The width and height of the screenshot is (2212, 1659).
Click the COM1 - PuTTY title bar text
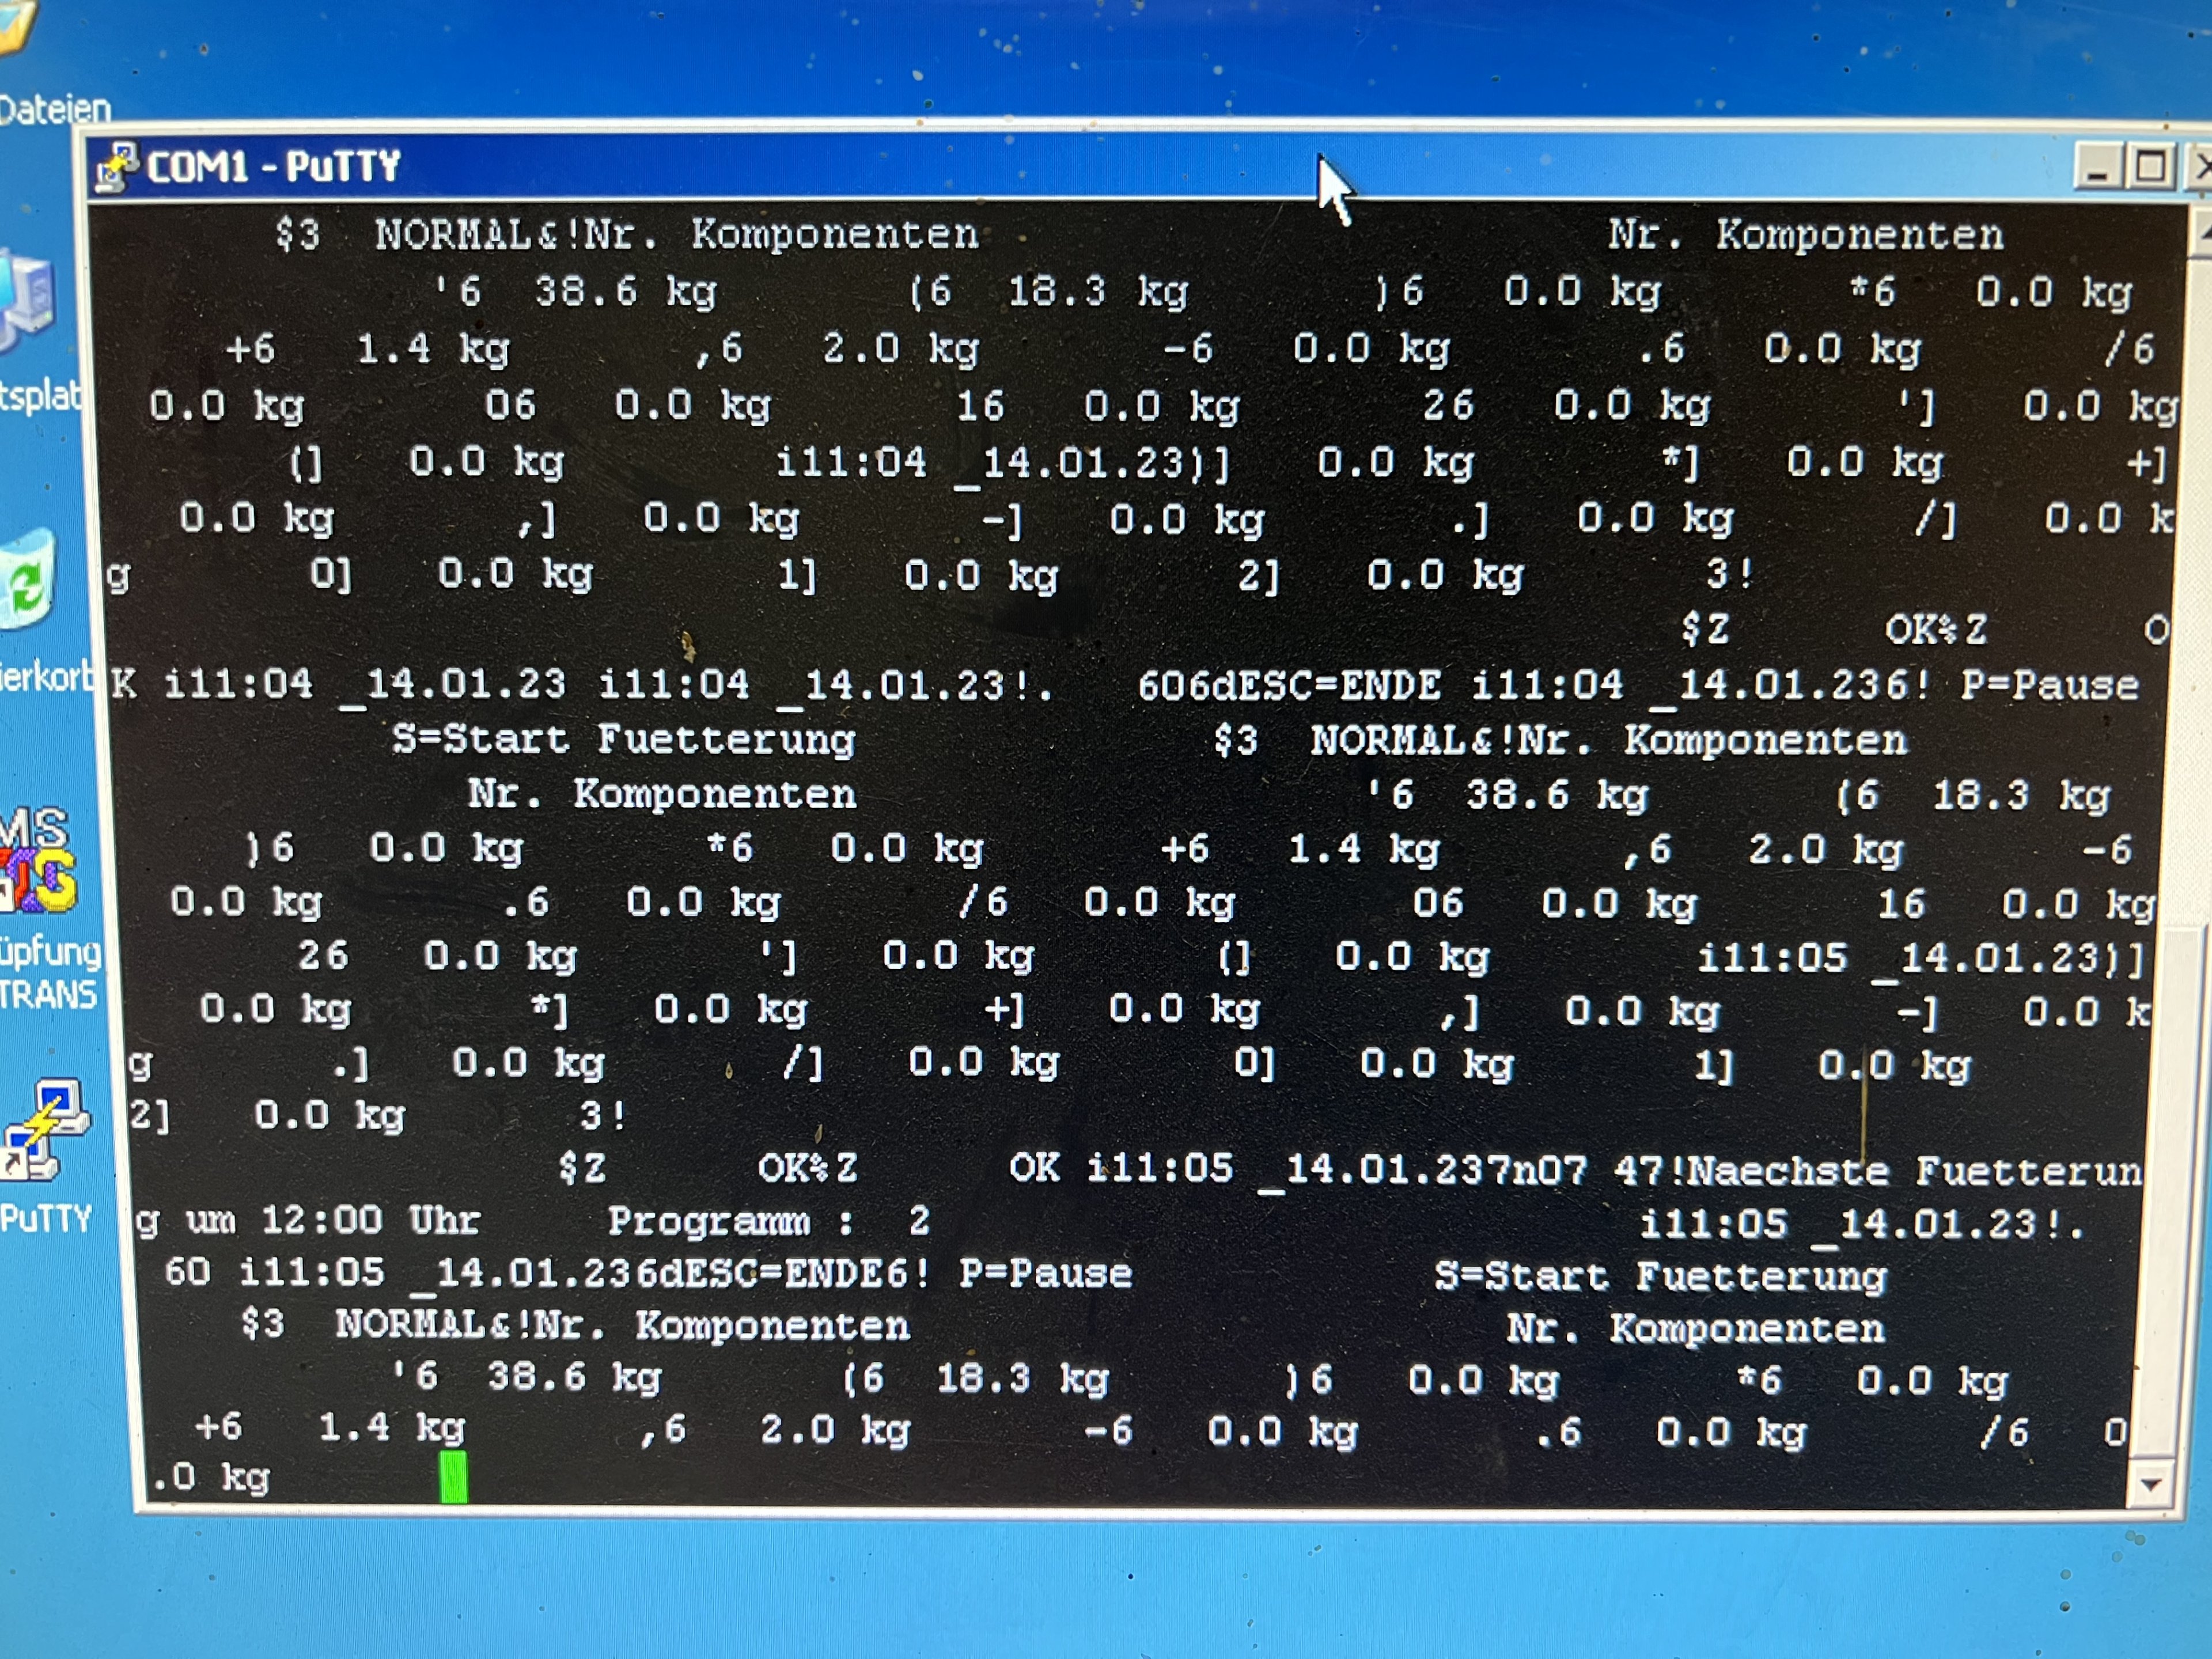click(273, 166)
